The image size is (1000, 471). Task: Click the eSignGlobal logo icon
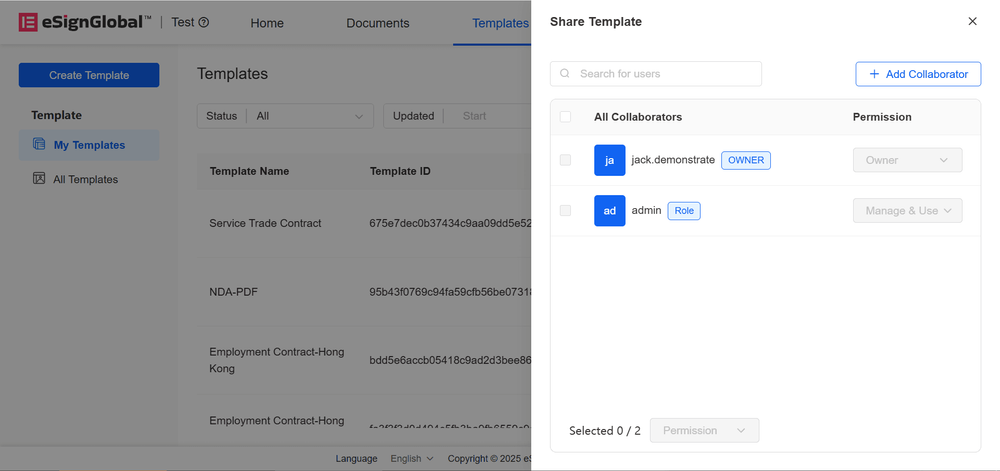28,22
